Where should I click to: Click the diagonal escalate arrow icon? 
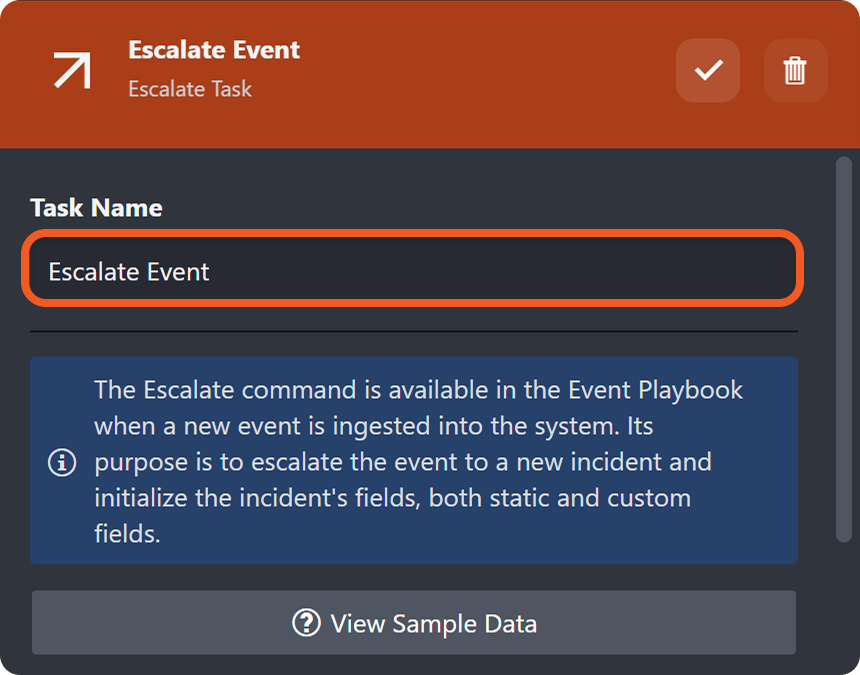tap(72, 70)
